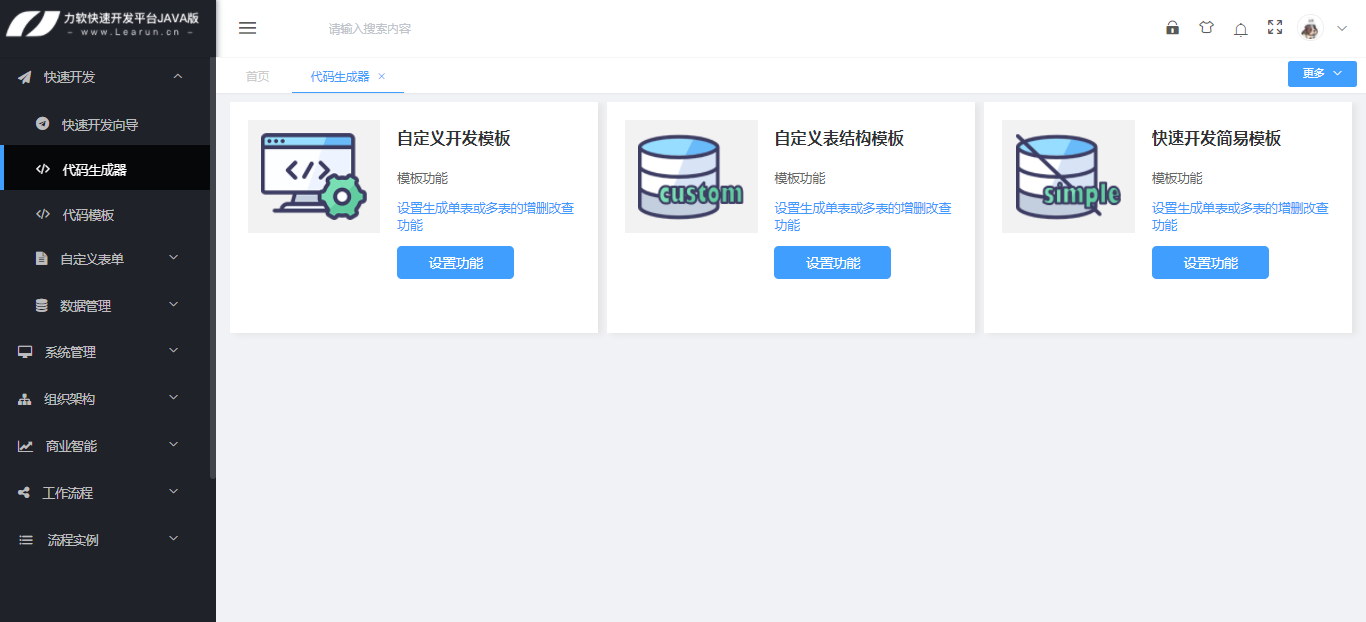Close the 代码生成器 tab
Viewport: 1366px width, 622px height.
coord(381,76)
